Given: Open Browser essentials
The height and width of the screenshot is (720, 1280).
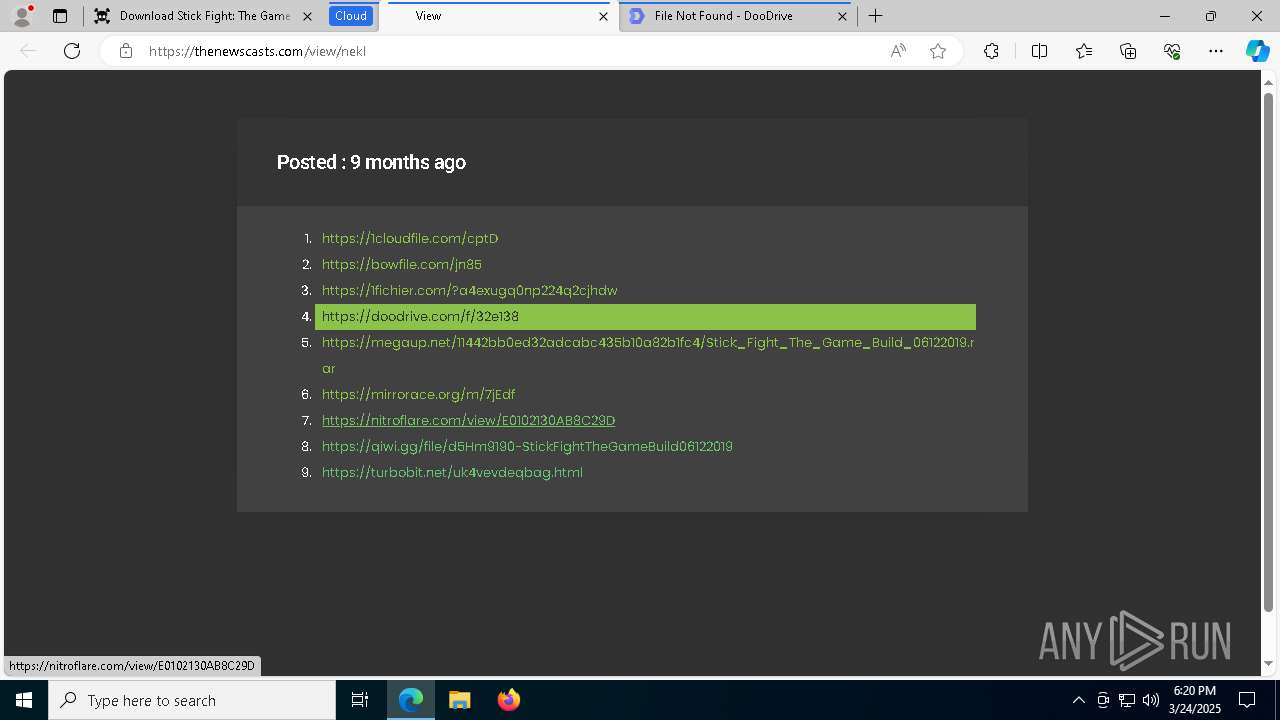Looking at the screenshot, I should pyautogui.click(x=1172, y=51).
